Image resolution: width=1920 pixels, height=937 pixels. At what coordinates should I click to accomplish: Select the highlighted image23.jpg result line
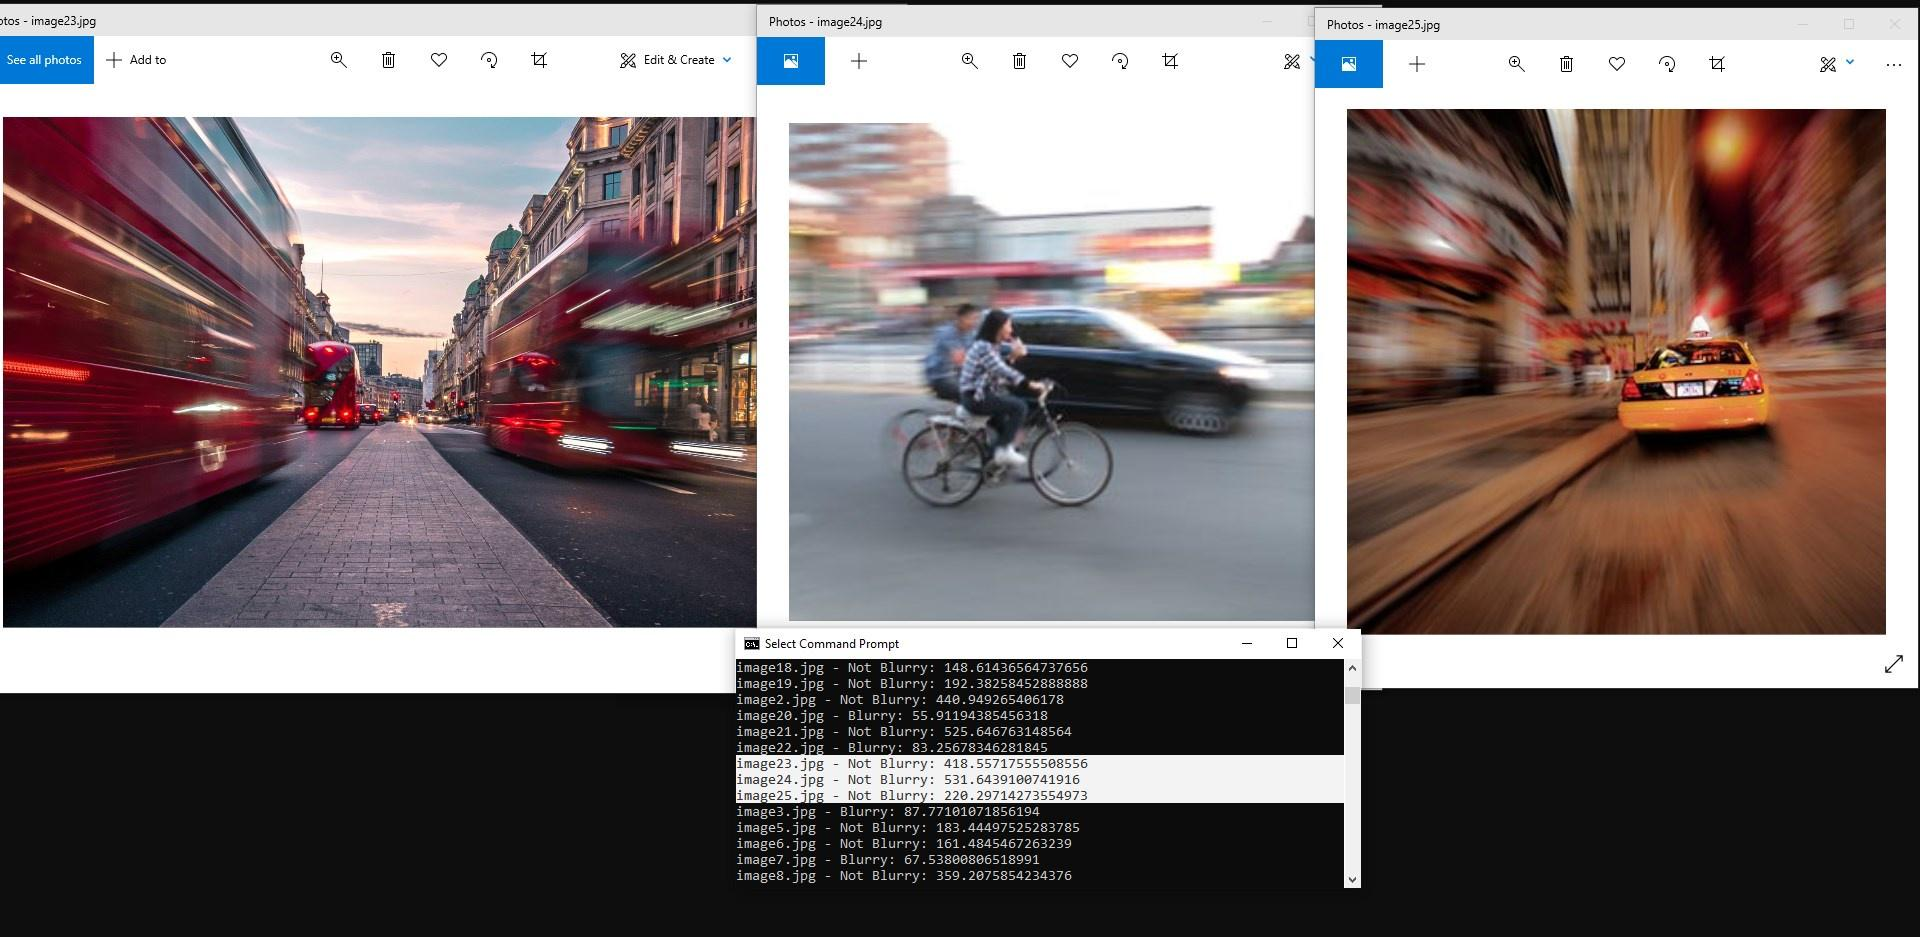911,763
